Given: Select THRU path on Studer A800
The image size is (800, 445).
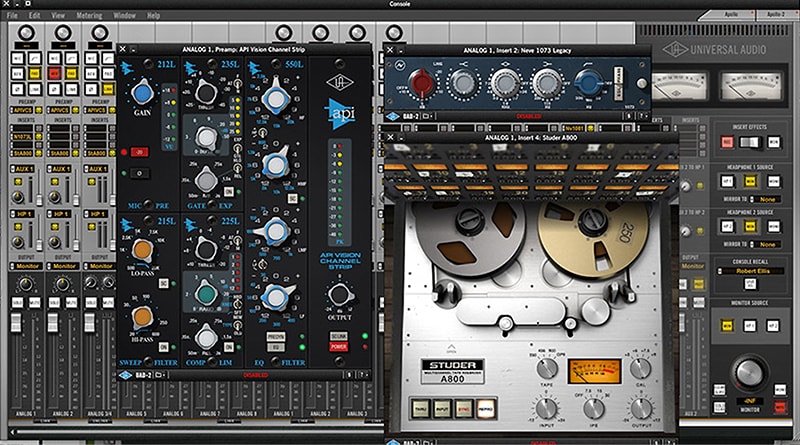Looking at the screenshot, I should point(421,409).
